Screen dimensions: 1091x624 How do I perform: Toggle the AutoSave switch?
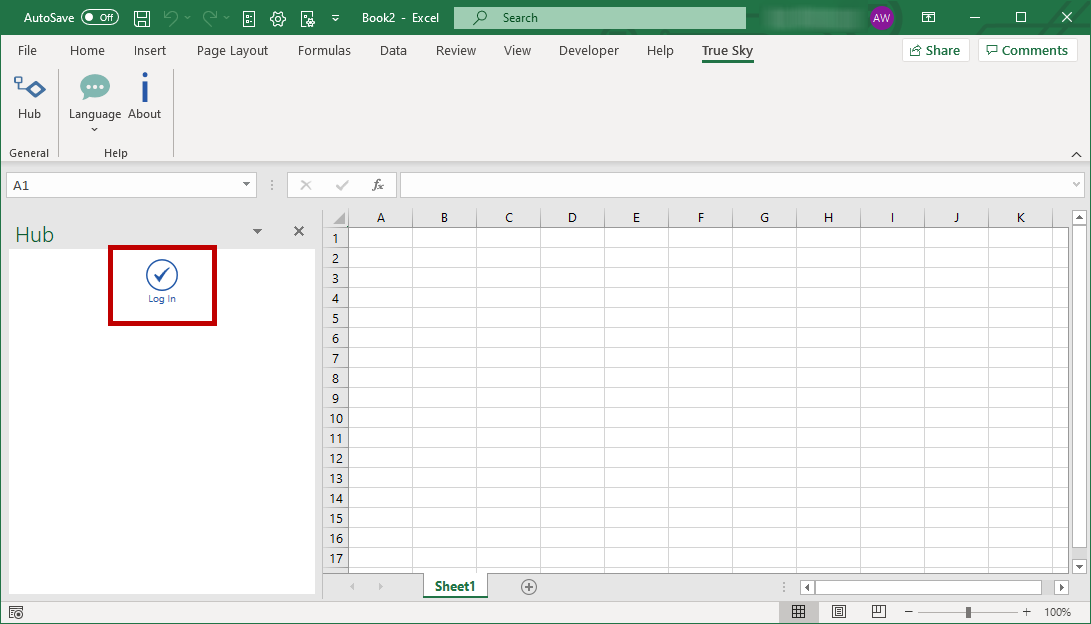pos(99,17)
